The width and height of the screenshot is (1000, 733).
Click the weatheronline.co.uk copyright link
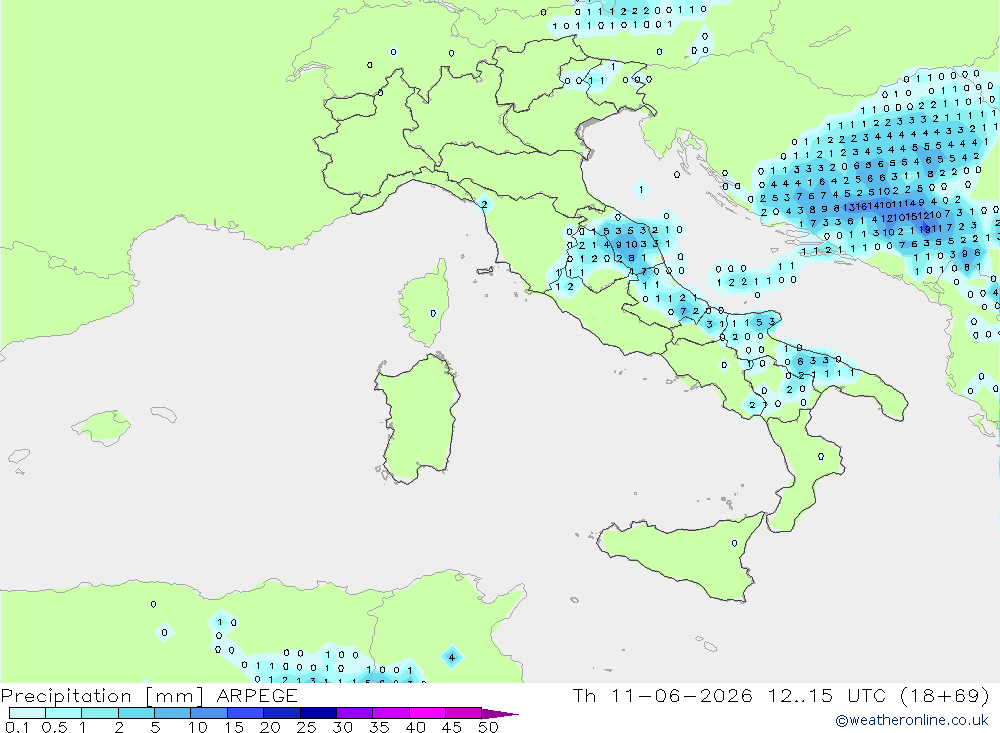pos(912,720)
